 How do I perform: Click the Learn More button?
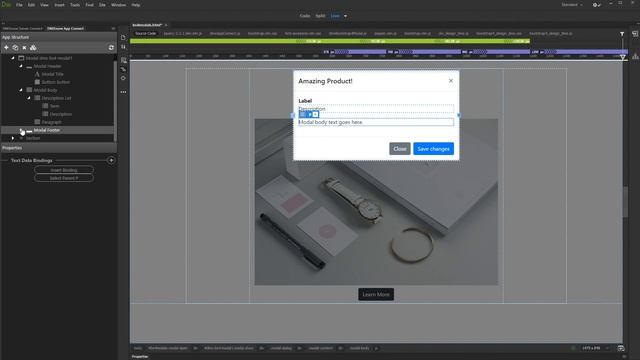(376, 294)
